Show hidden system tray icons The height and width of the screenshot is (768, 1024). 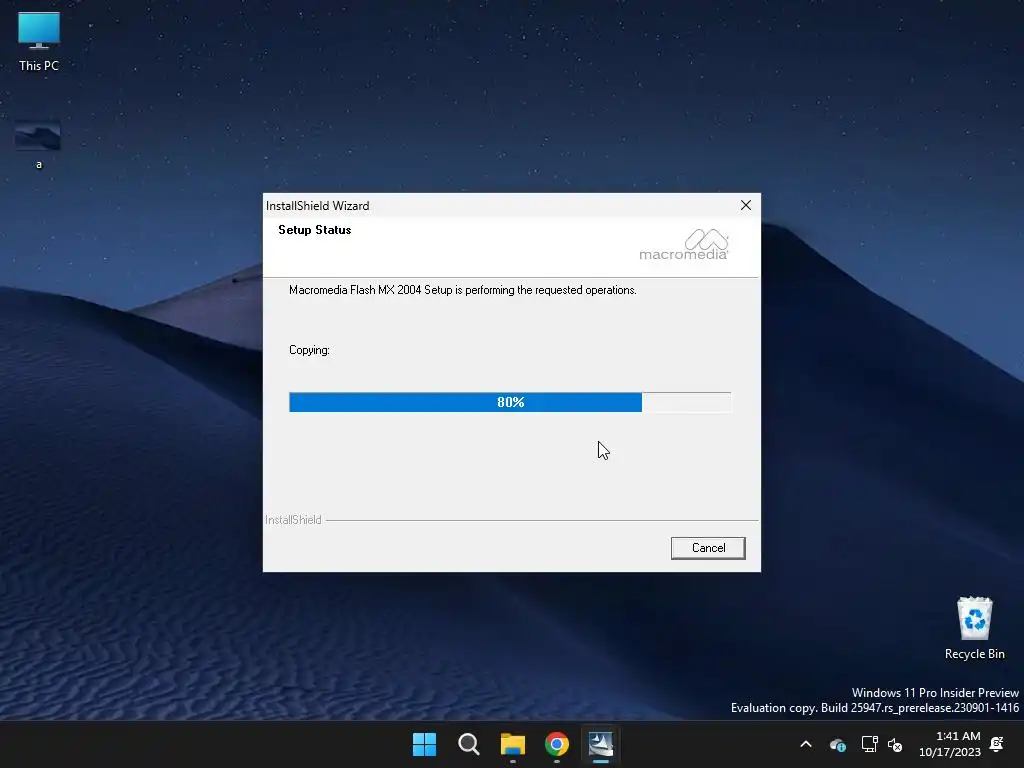tap(806, 744)
